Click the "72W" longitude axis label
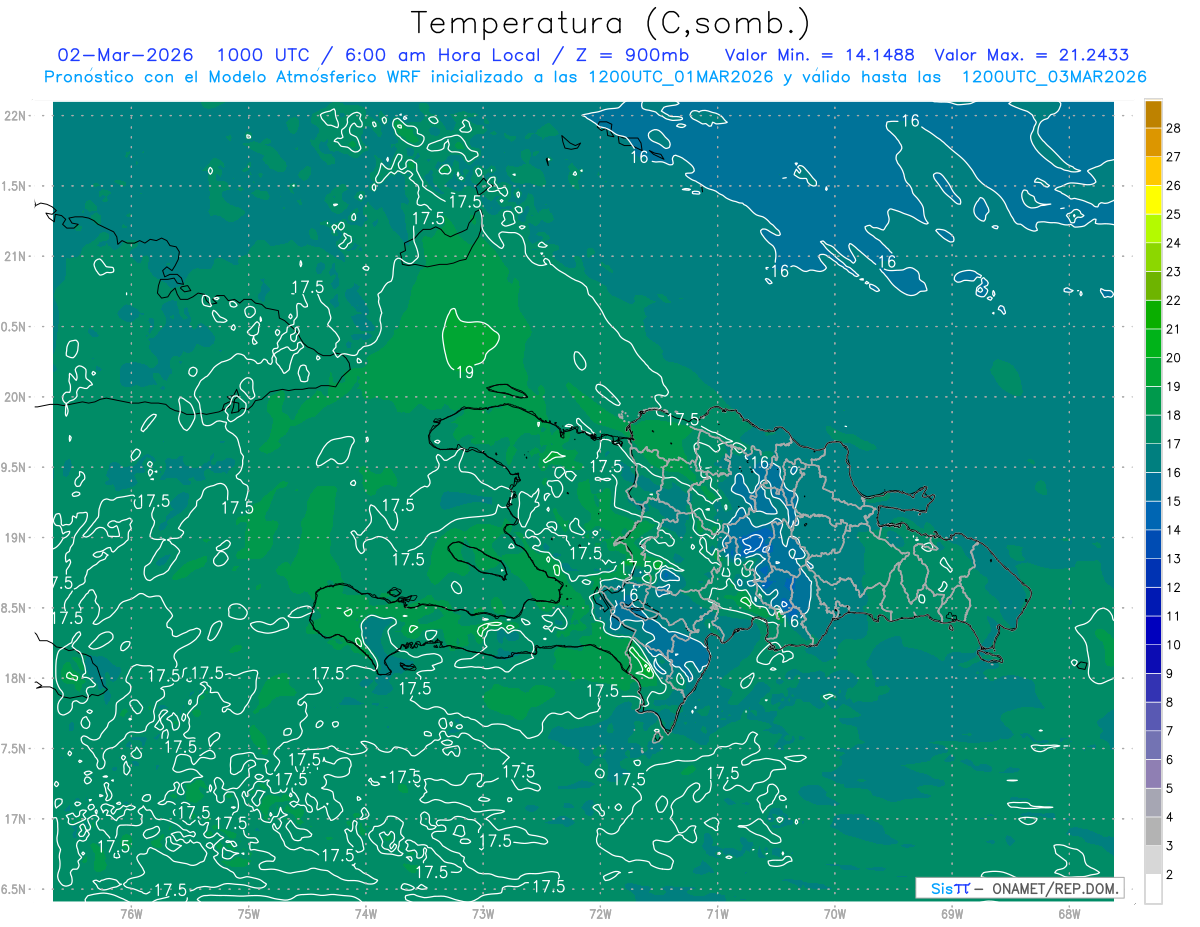Viewport: 1200px width, 927px height. [600, 914]
